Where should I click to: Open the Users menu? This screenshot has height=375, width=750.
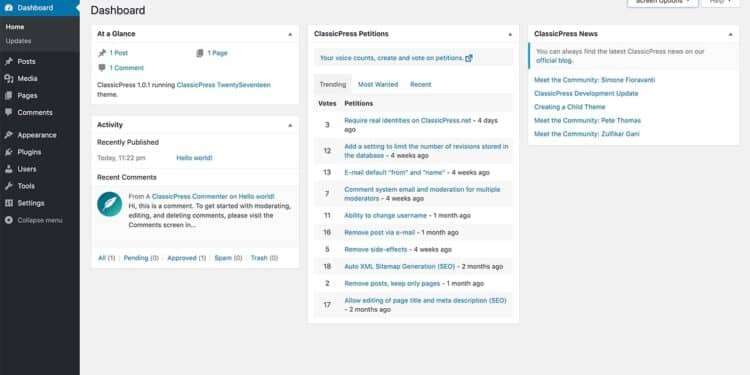(x=27, y=169)
